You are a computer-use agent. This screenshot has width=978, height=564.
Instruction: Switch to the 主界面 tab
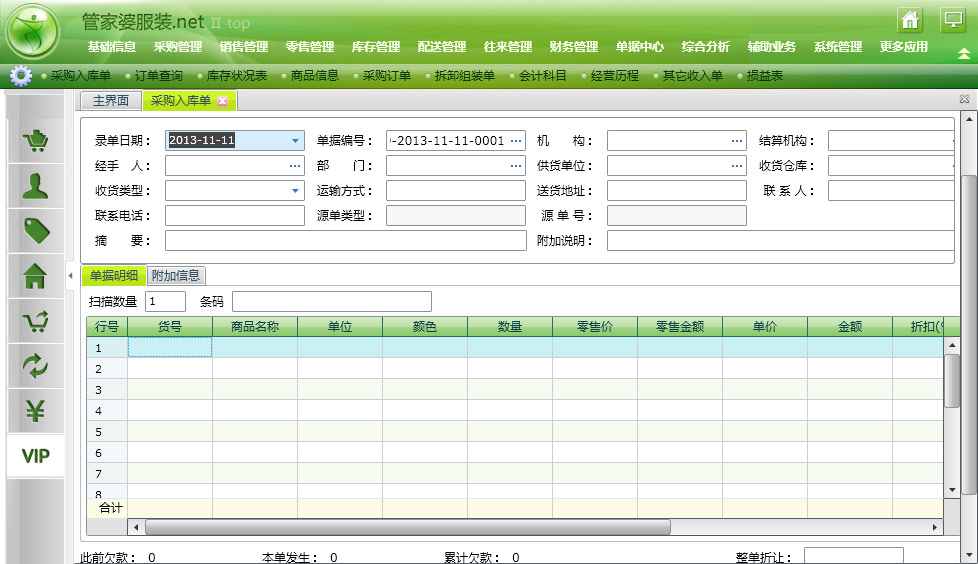(111, 101)
